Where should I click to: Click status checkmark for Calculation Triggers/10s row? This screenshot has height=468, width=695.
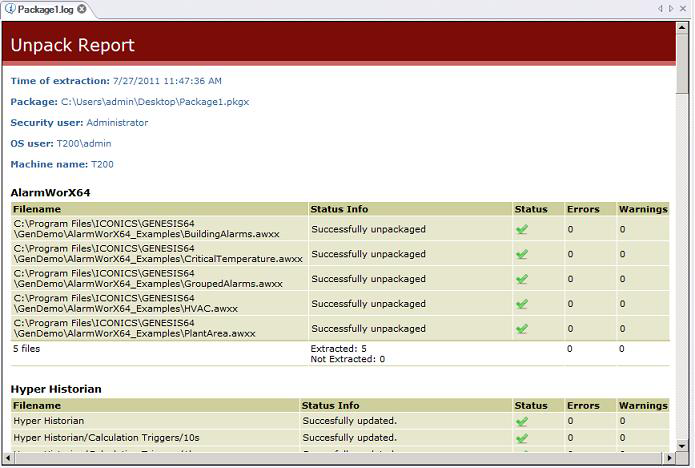tap(522, 438)
